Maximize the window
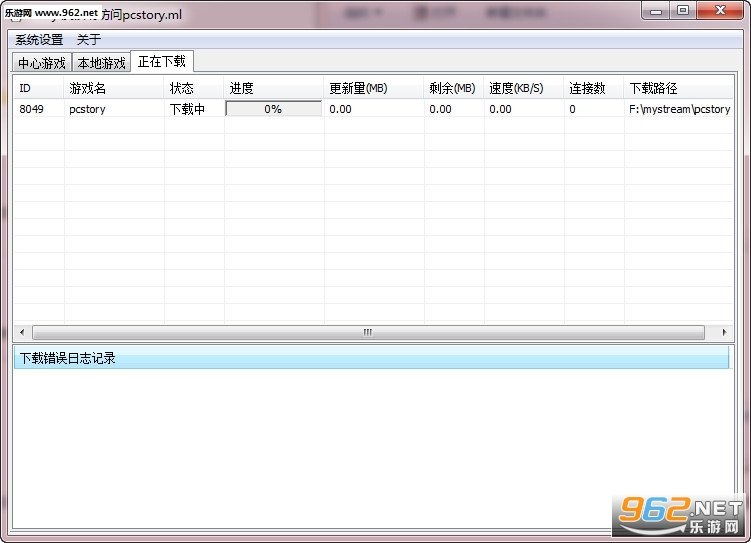Image resolution: width=751 pixels, height=543 pixels. pyautogui.click(x=683, y=11)
